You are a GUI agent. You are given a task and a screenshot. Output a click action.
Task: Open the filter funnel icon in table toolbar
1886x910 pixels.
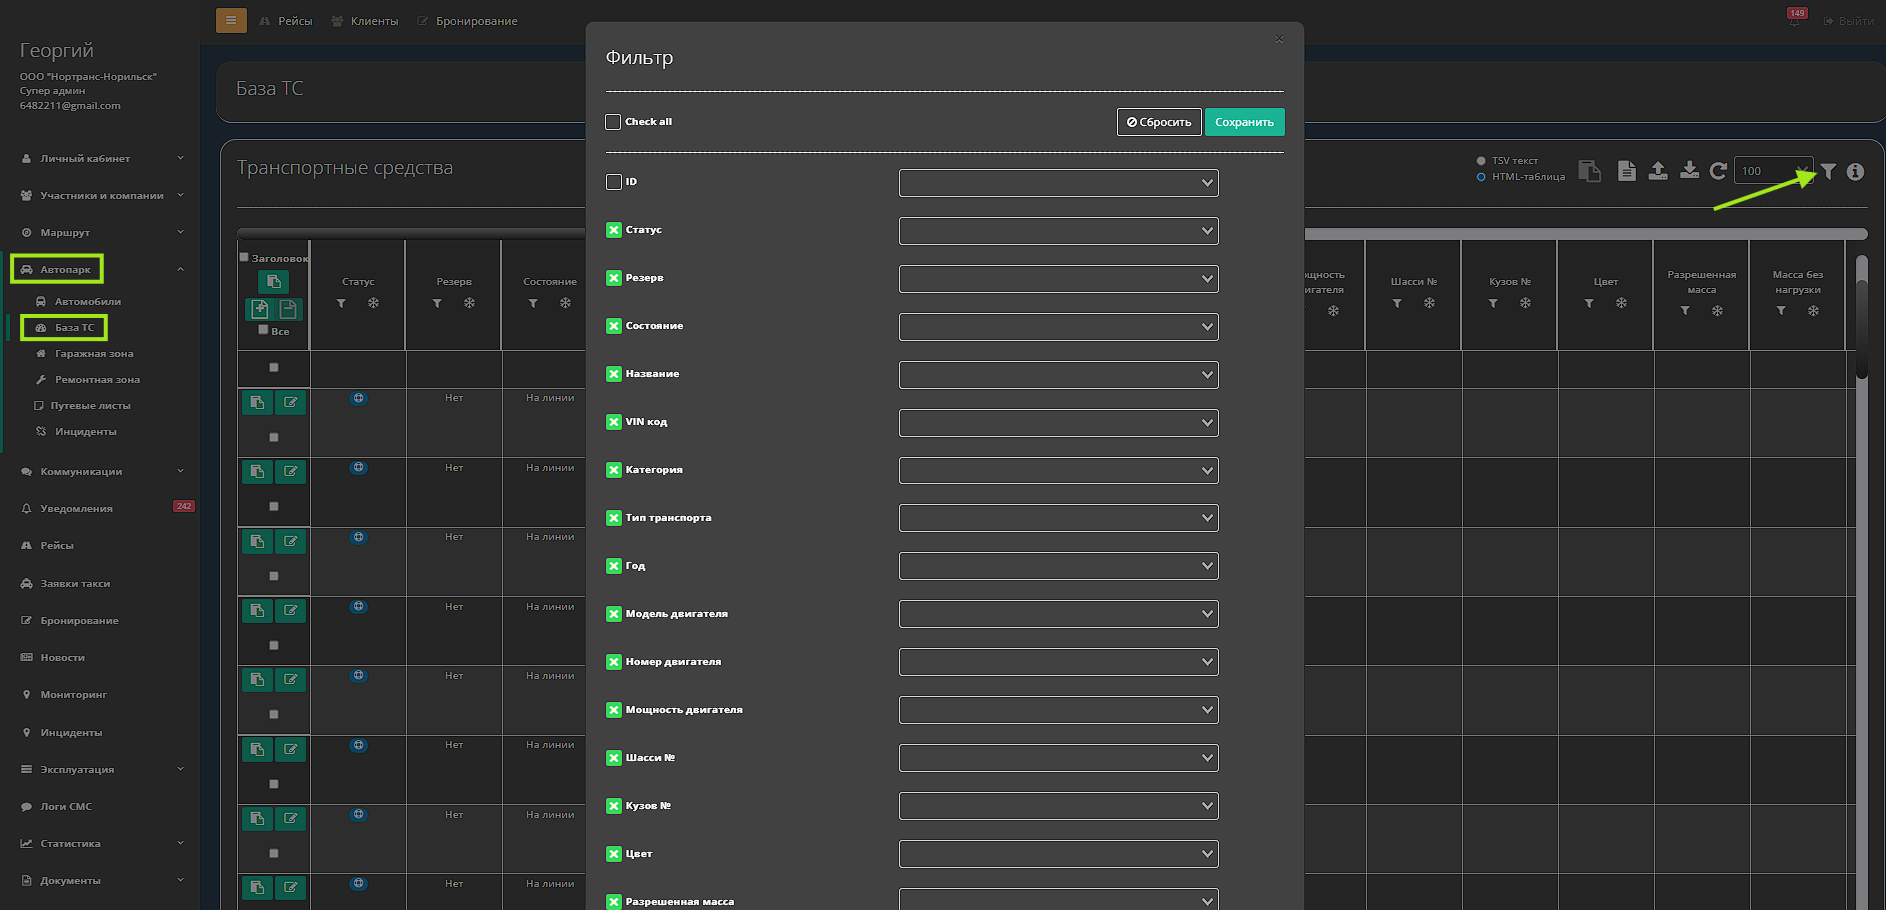[1828, 171]
